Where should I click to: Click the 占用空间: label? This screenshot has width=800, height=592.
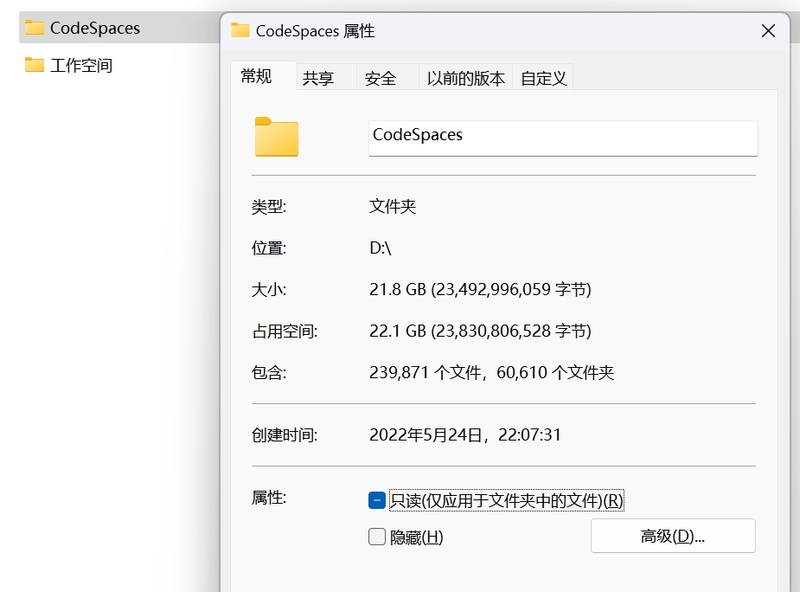click(x=285, y=331)
